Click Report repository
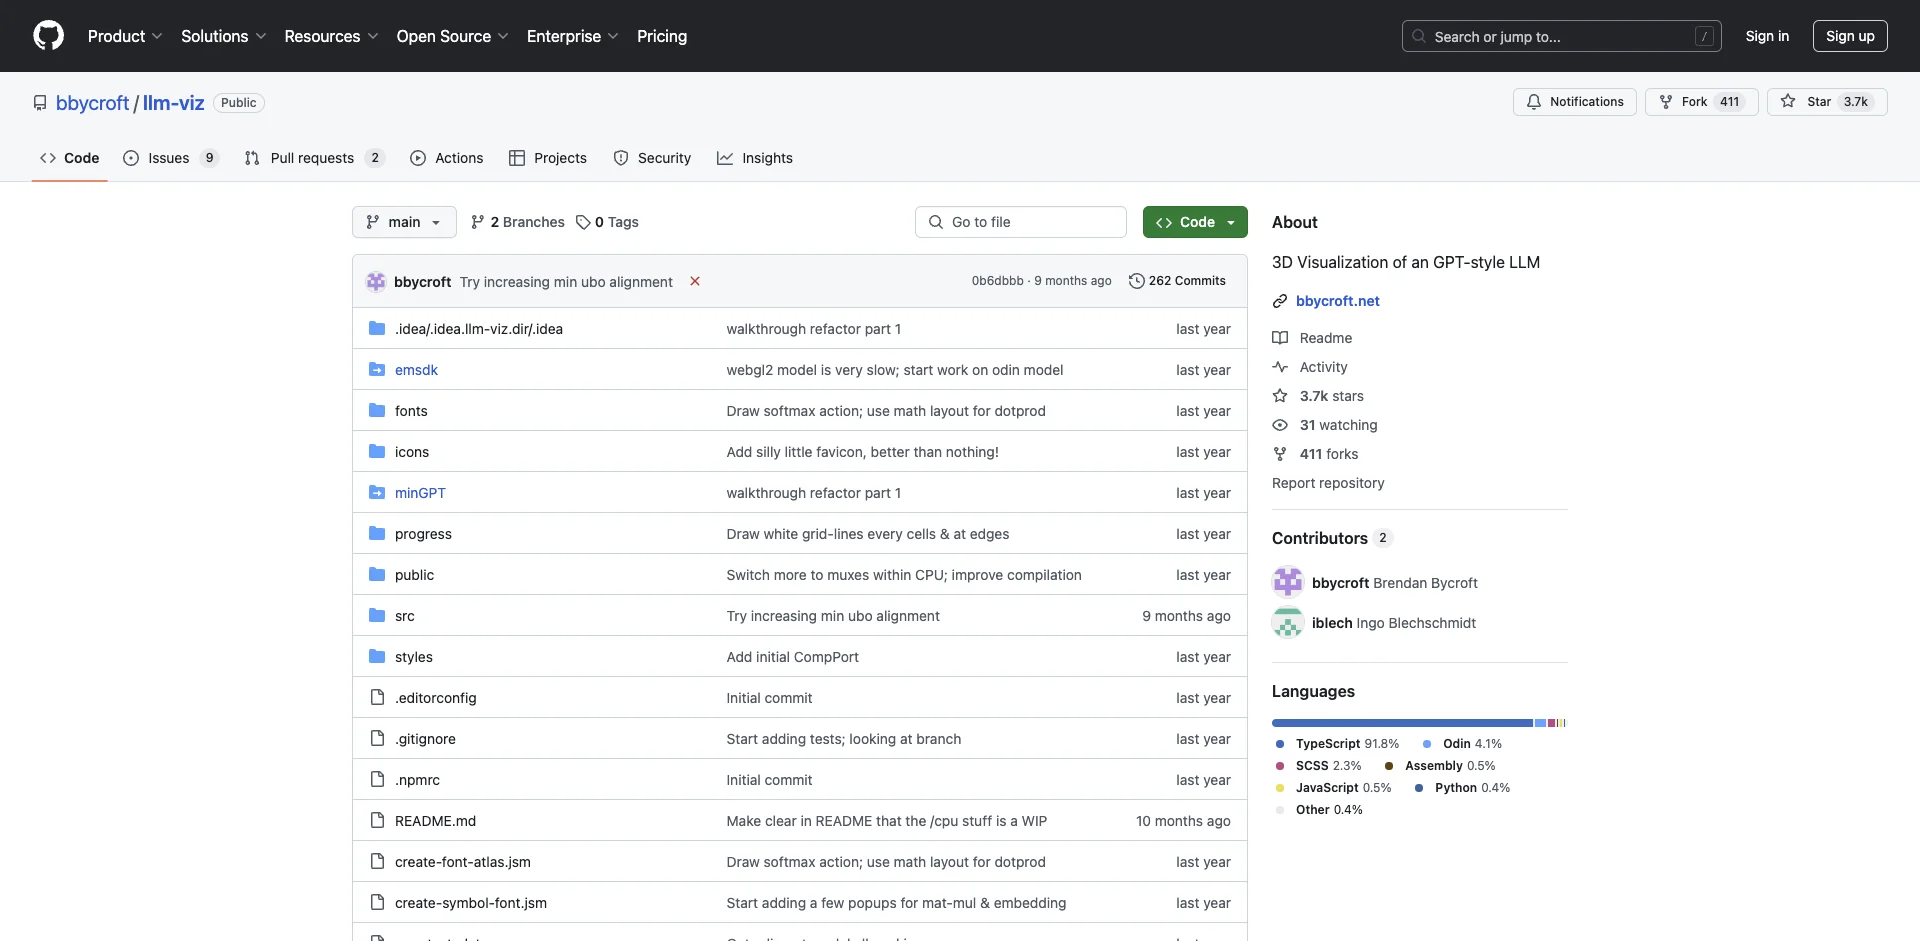Image resolution: width=1920 pixels, height=941 pixels. pyautogui.click(x=1328, y=483)
